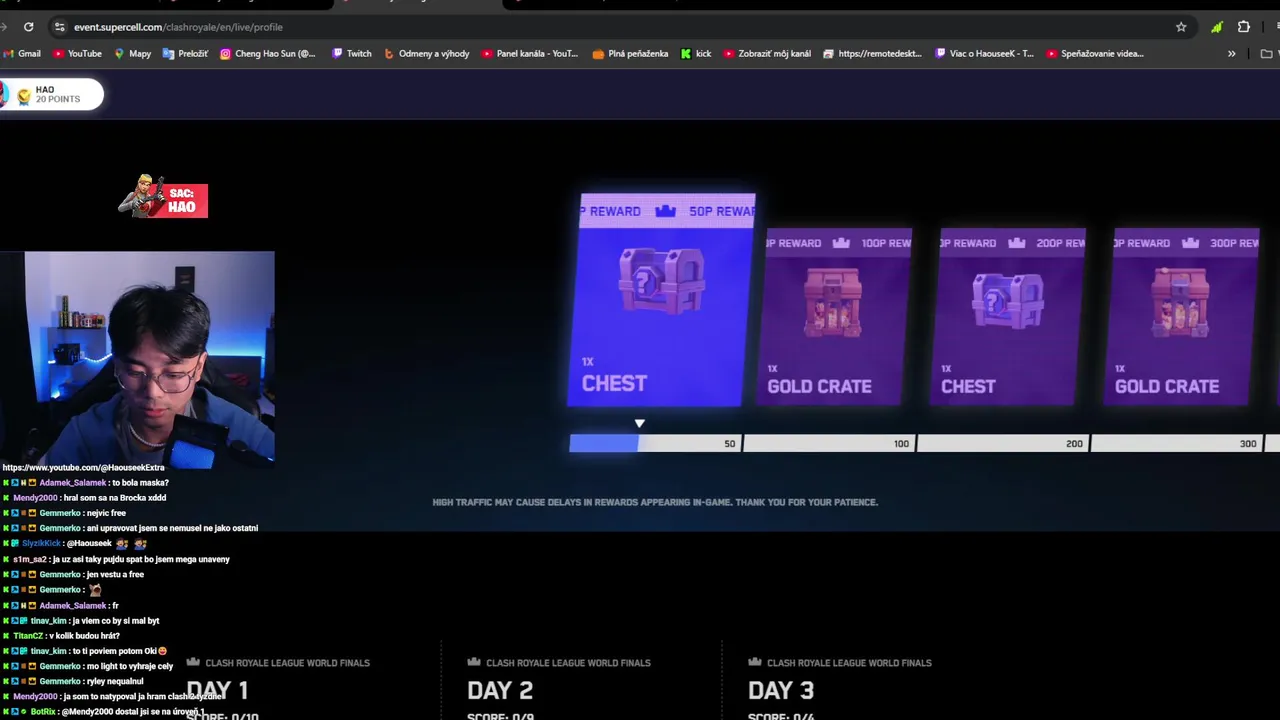1280x720 pixels.
Task: Open the Cheng Hao Sun Instagram bookmark
Action: point(268,54)
